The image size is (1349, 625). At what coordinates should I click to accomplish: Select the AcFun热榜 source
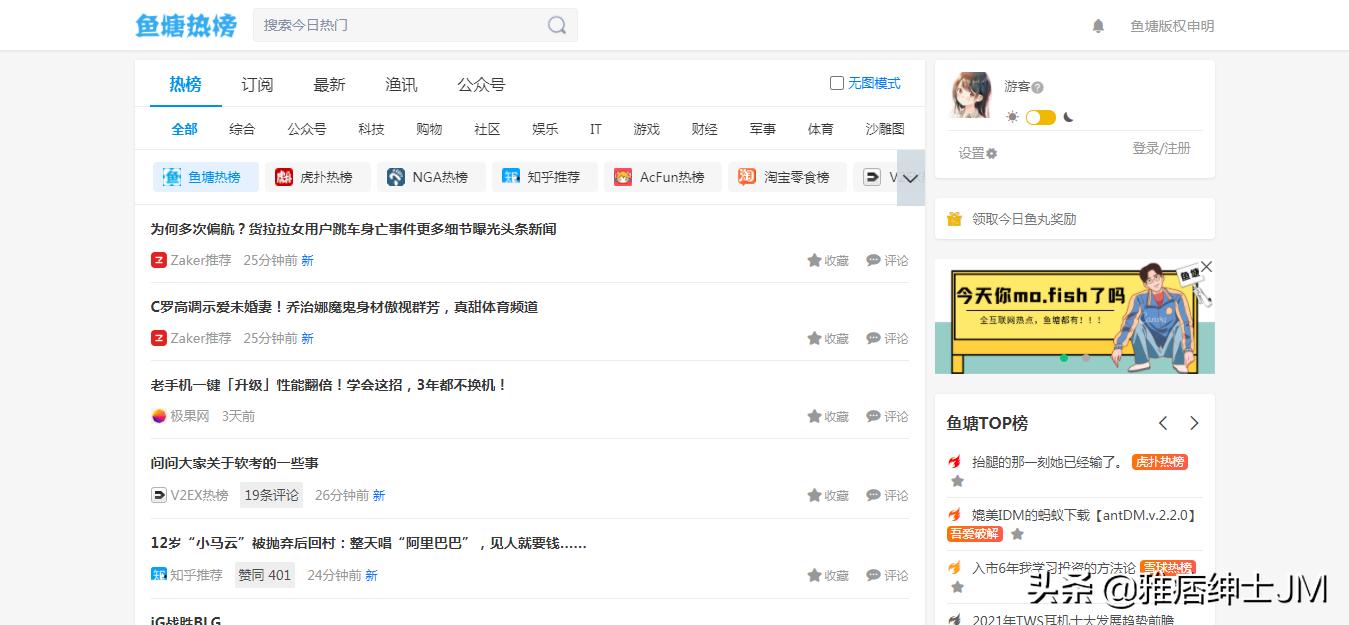662,176
